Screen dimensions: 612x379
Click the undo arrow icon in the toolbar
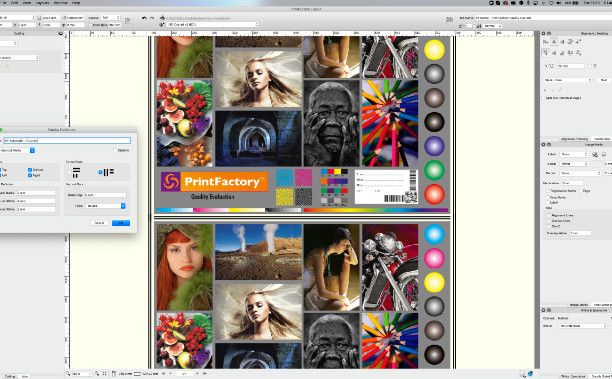(144, 18)
